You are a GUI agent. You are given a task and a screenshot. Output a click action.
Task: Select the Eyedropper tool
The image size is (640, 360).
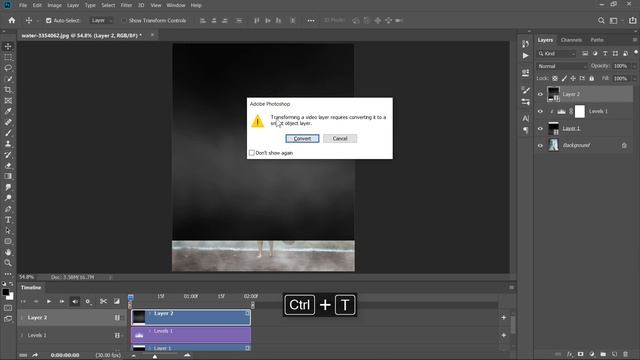click(x=8, y=111)
